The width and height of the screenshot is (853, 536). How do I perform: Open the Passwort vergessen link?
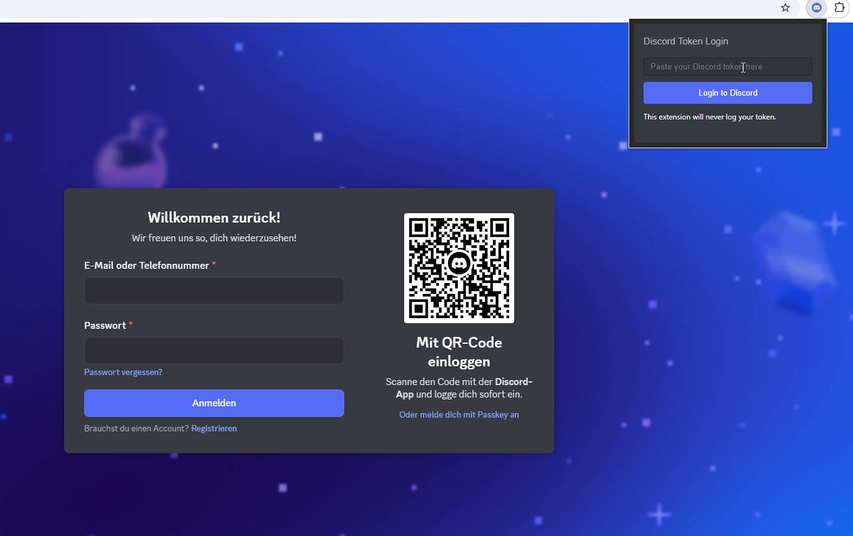click(123, 372)
